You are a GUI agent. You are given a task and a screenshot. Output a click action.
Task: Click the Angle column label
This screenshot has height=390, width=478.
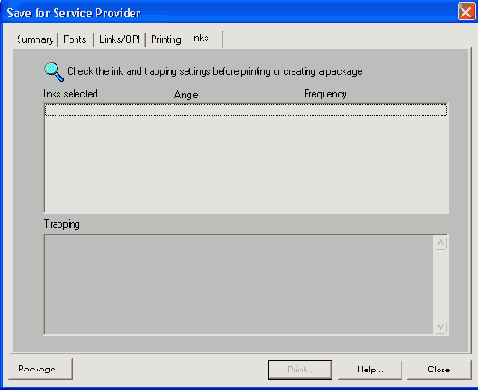click(x=186, y=95)
